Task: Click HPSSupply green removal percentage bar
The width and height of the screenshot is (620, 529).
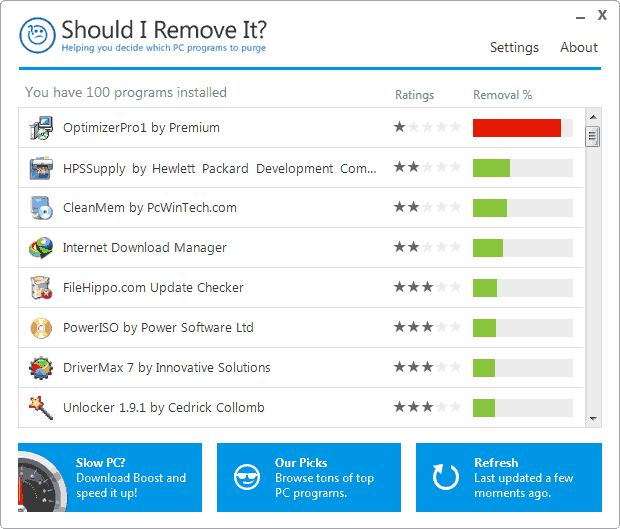Action: [523, 168]
